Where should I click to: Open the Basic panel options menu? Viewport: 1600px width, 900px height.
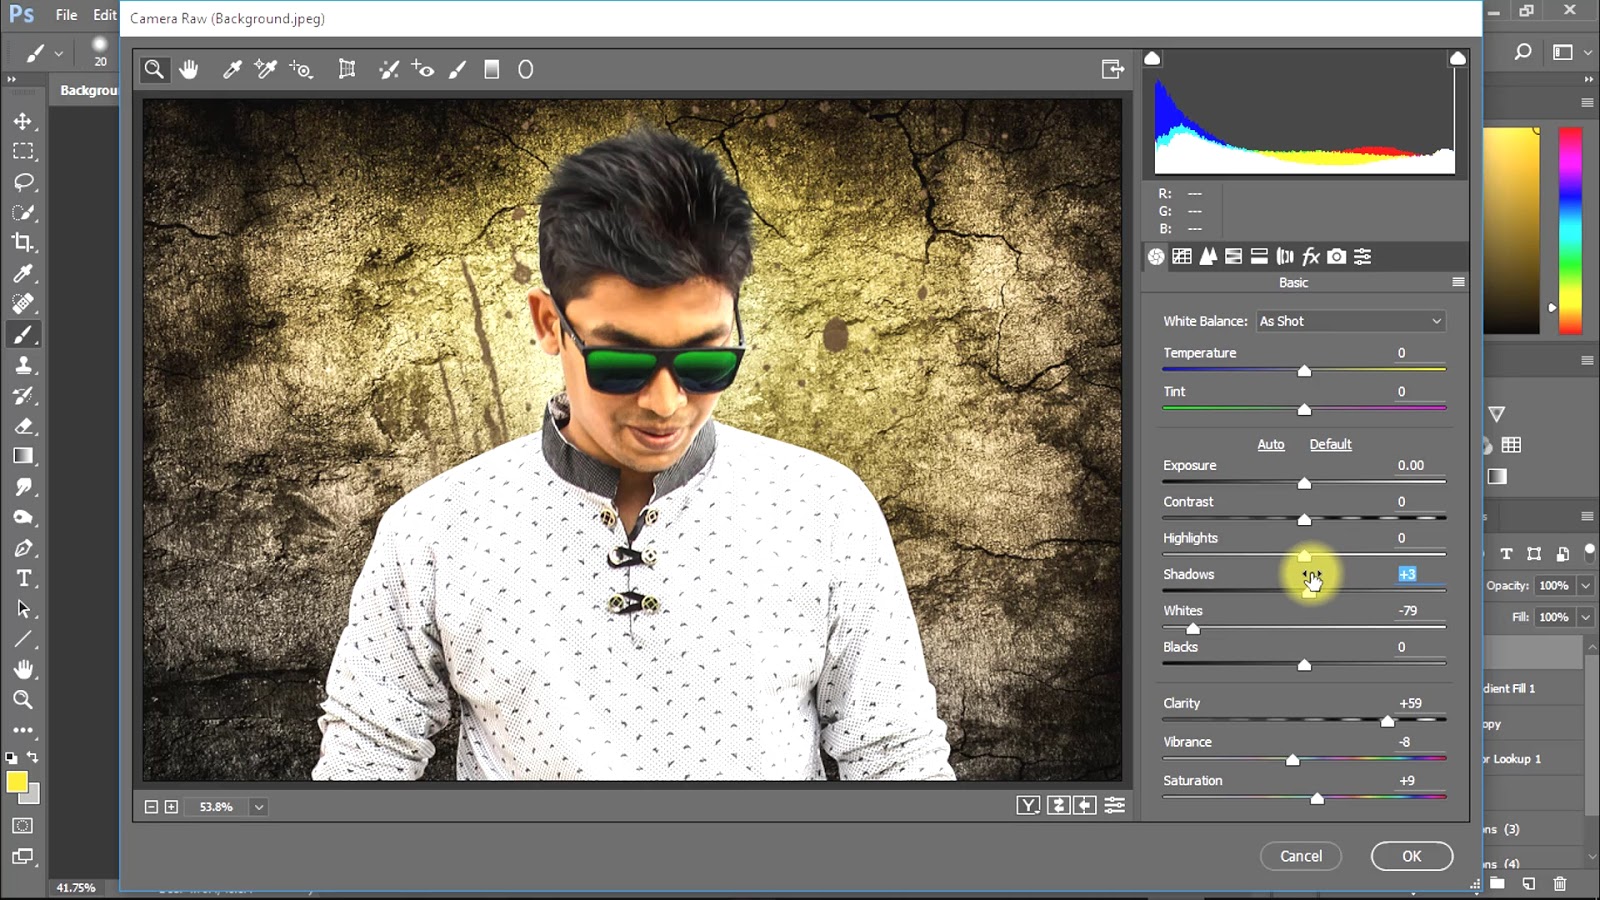point(1458,283)
